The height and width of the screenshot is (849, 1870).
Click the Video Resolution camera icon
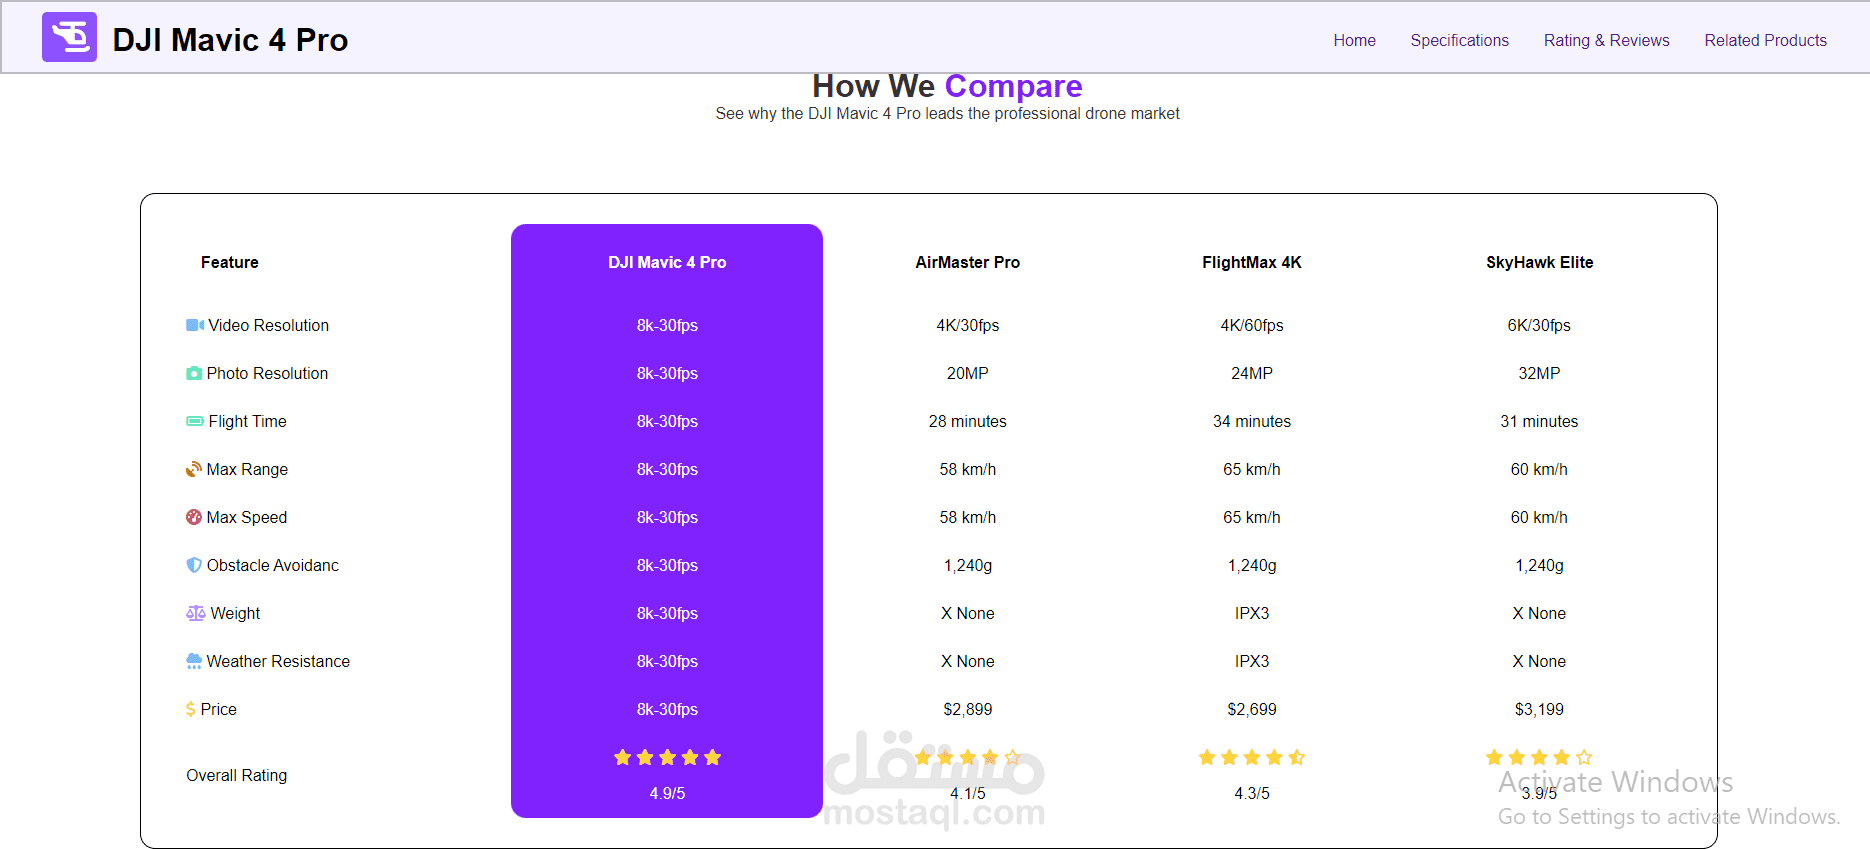(195, 325)
